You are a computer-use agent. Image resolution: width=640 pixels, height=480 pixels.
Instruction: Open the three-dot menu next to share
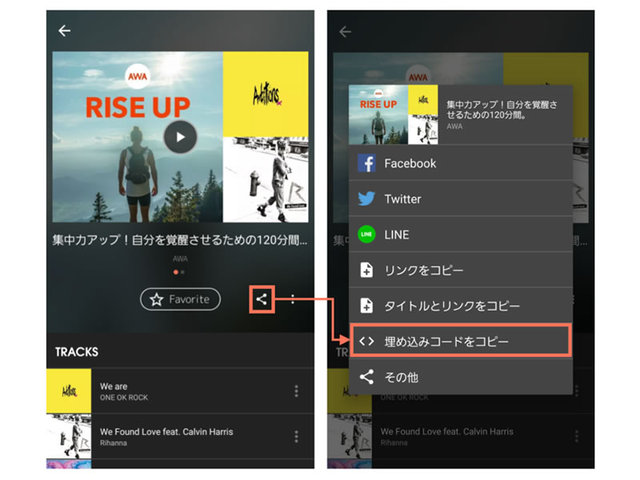[x=293, y=300]
